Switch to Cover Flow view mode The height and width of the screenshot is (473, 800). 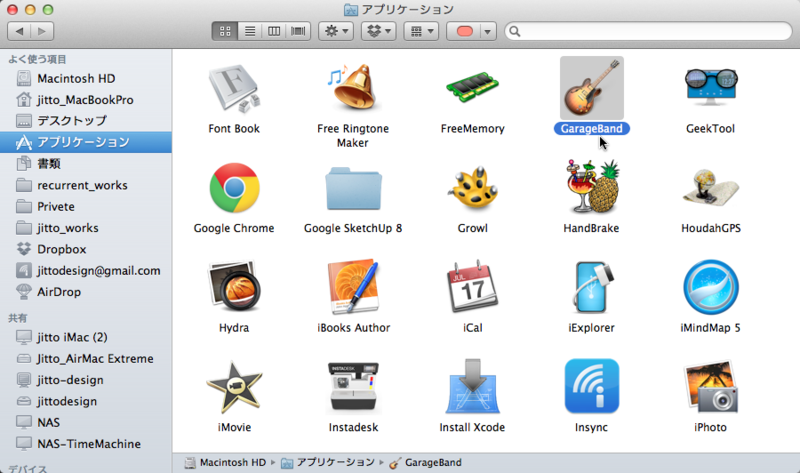tap(298, 31)
